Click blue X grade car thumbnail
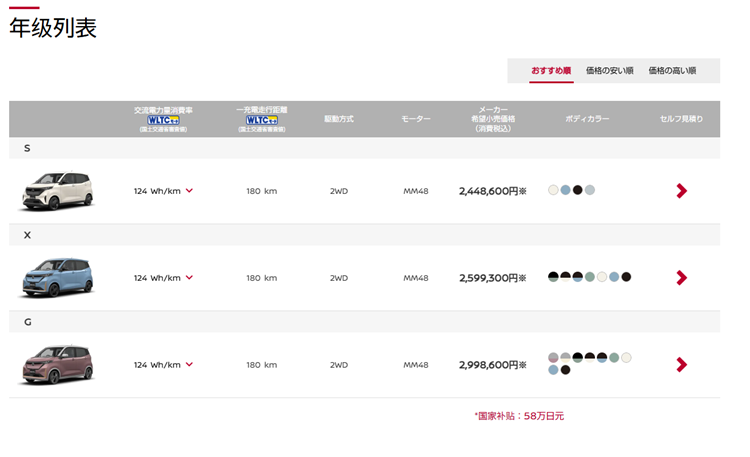 pyautogui.click(x=57, y=278)
